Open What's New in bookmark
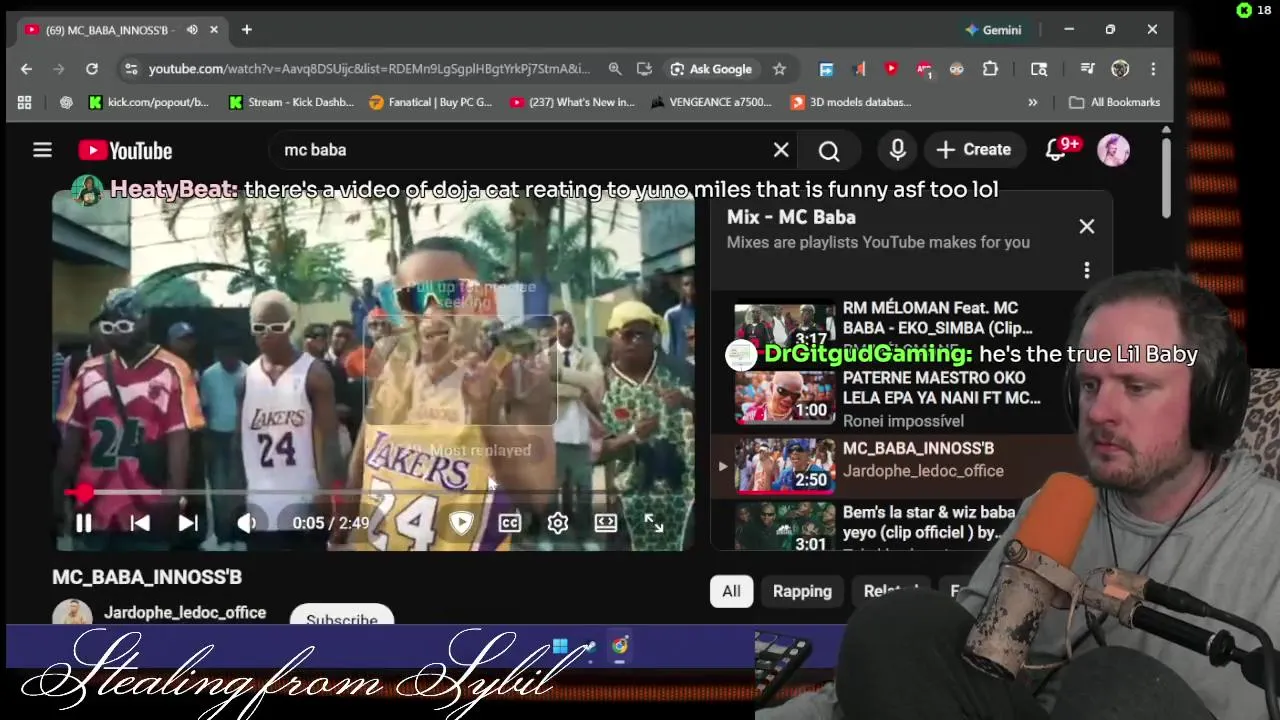1280x720 pixels. click(572, 102)
